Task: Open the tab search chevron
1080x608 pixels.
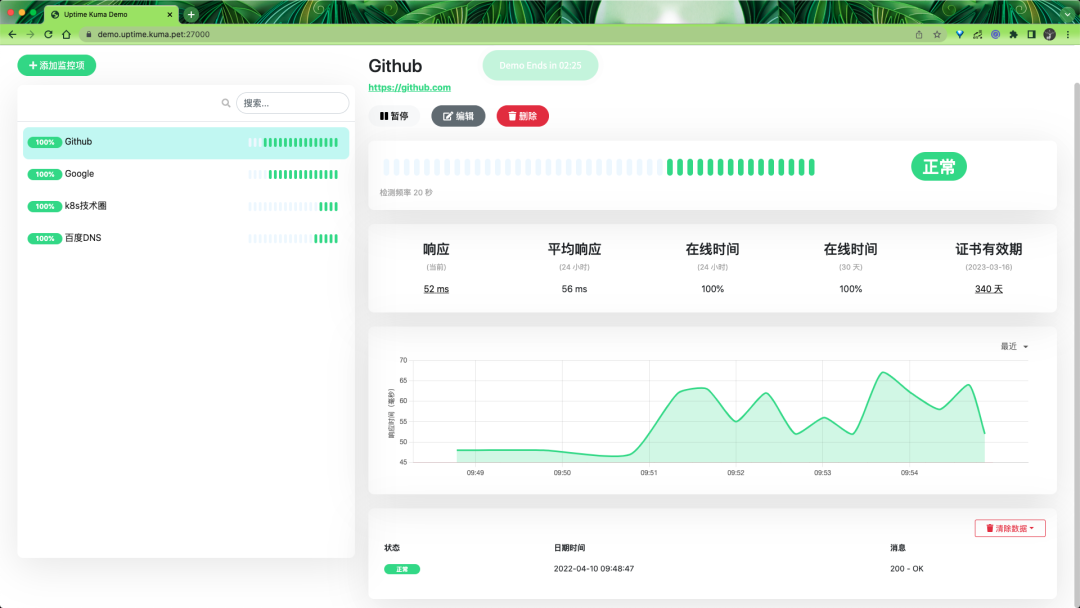Action: [1068, 14]
